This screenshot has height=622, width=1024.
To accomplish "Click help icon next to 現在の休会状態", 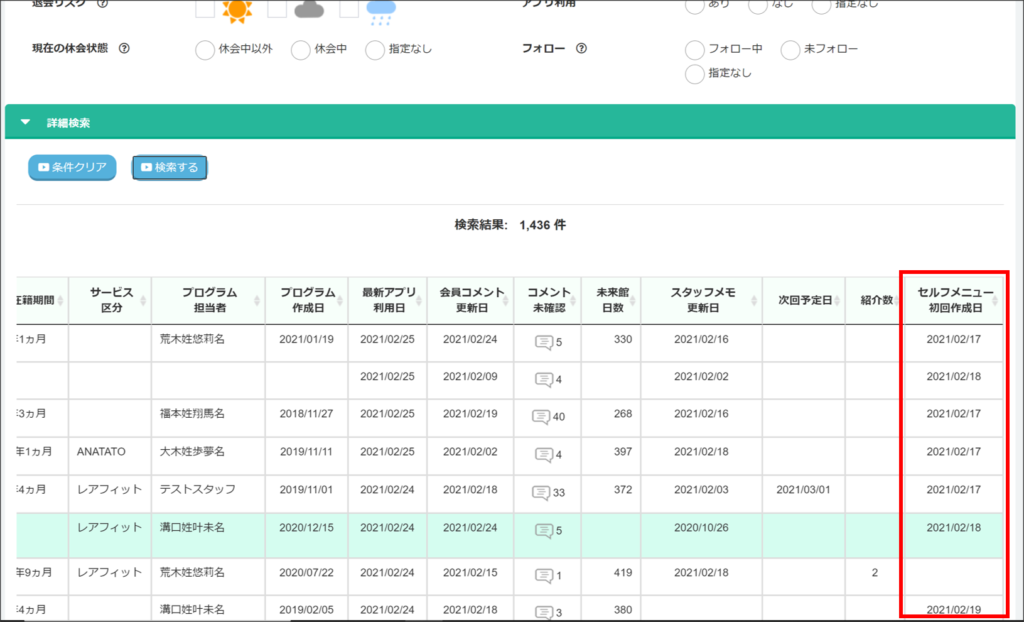I will coord(124,49).
